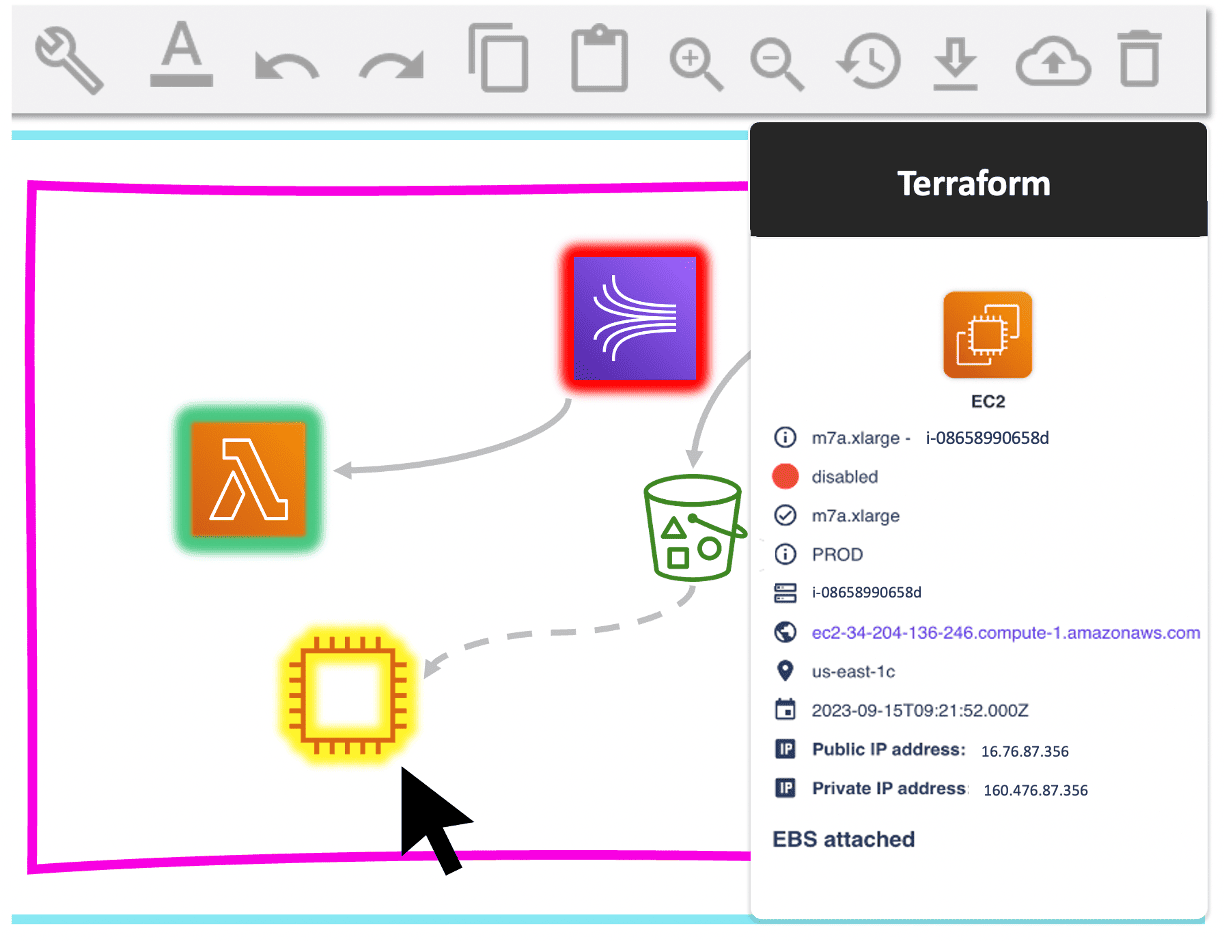Click the private IP value 160.476.87.356
This screenshot has height=942, width=1224.
(x=1036, y=790)
